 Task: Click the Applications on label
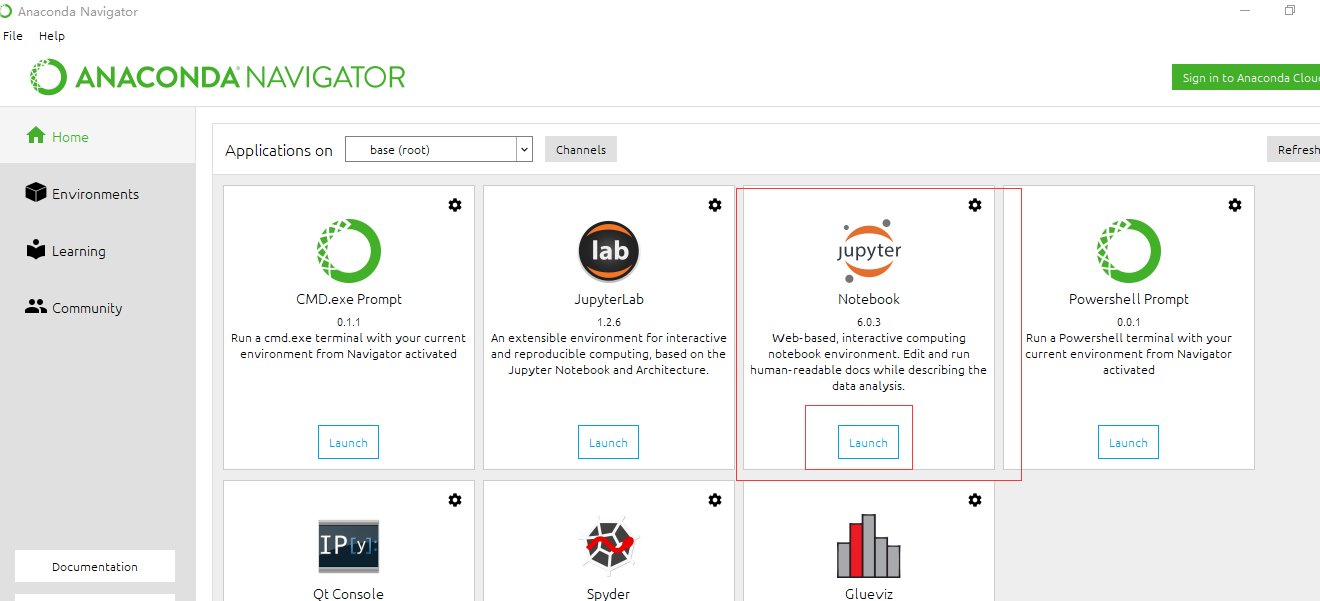coord(279,150)
